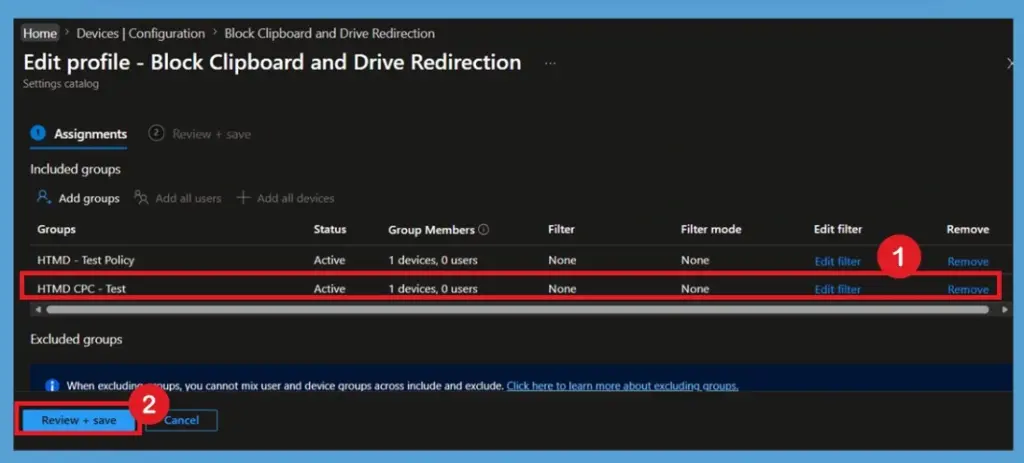Image resolution: width=1024 pixels, height=463 pixels.
Task: Click the Review + save button
Action: (x=79, y=421)
